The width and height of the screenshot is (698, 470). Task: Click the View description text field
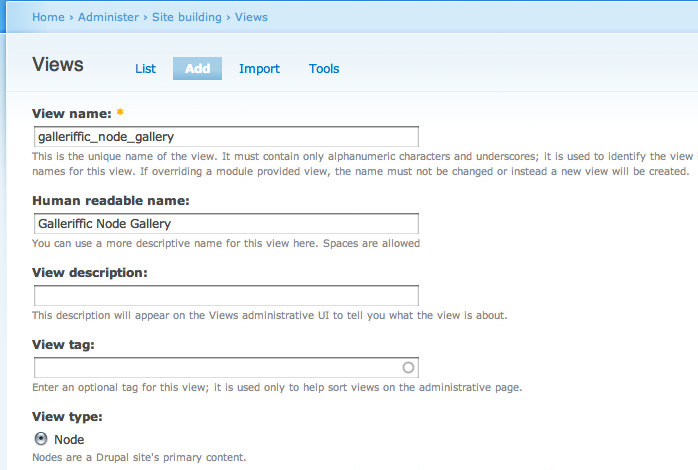226,296
